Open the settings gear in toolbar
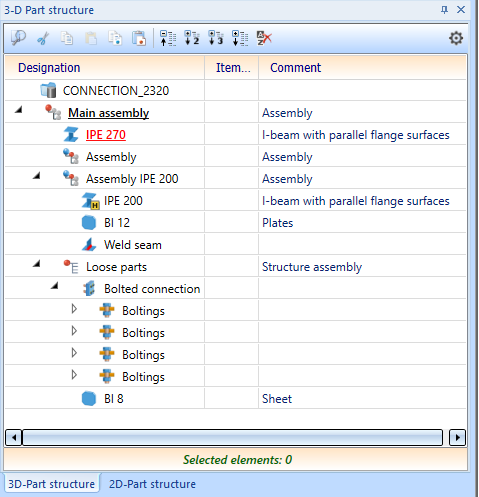Viewport: 479px width, 497px height. tap(456, 38)
